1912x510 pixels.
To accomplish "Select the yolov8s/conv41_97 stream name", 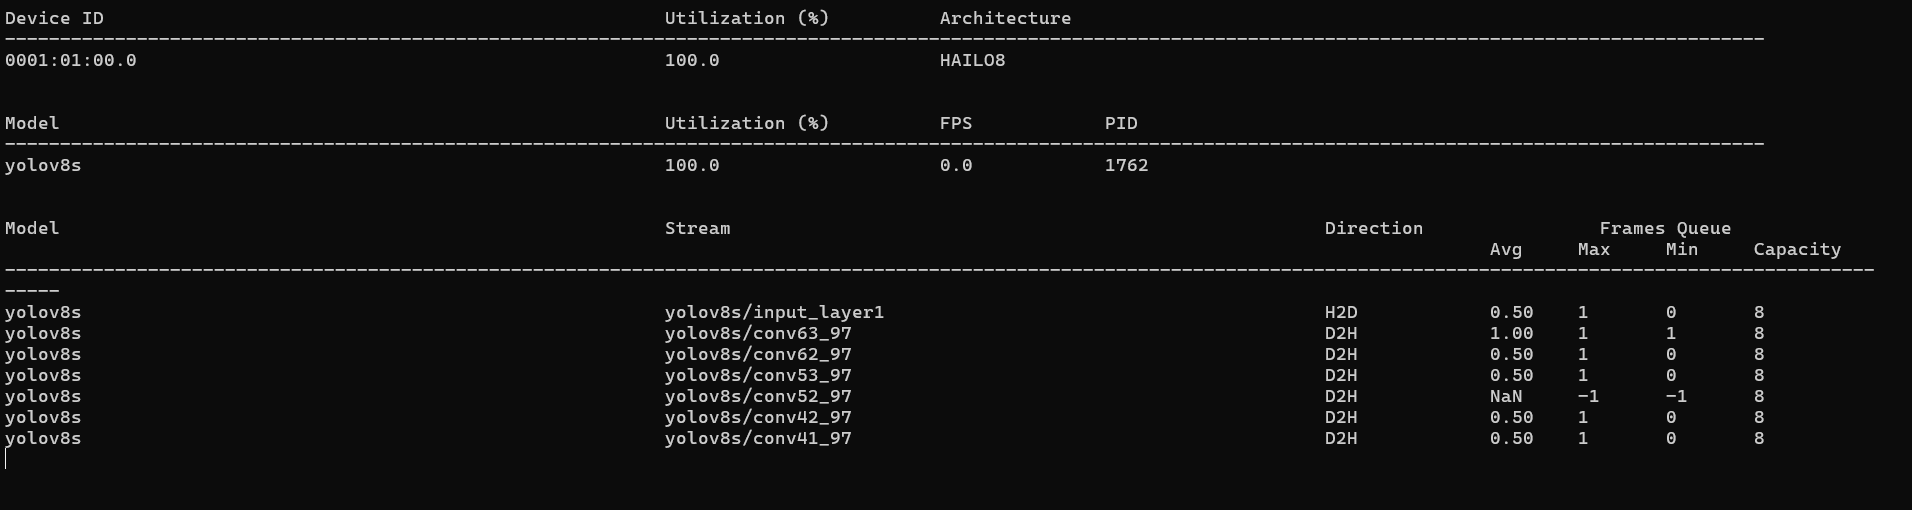I will click(758, 438).
